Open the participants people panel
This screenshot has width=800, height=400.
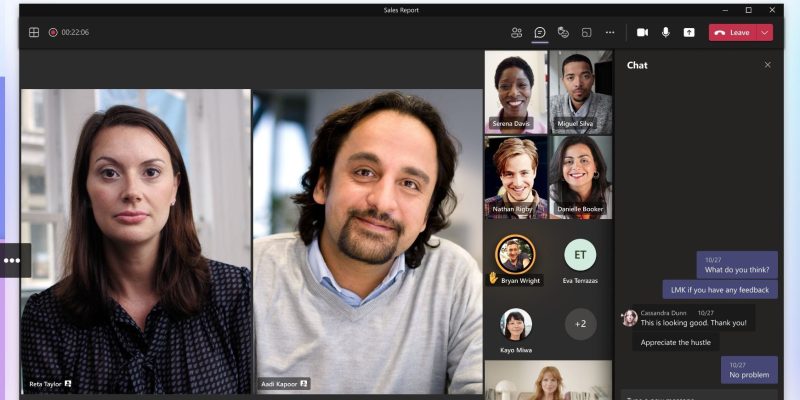pyautogui.click(x=516, y=32)
